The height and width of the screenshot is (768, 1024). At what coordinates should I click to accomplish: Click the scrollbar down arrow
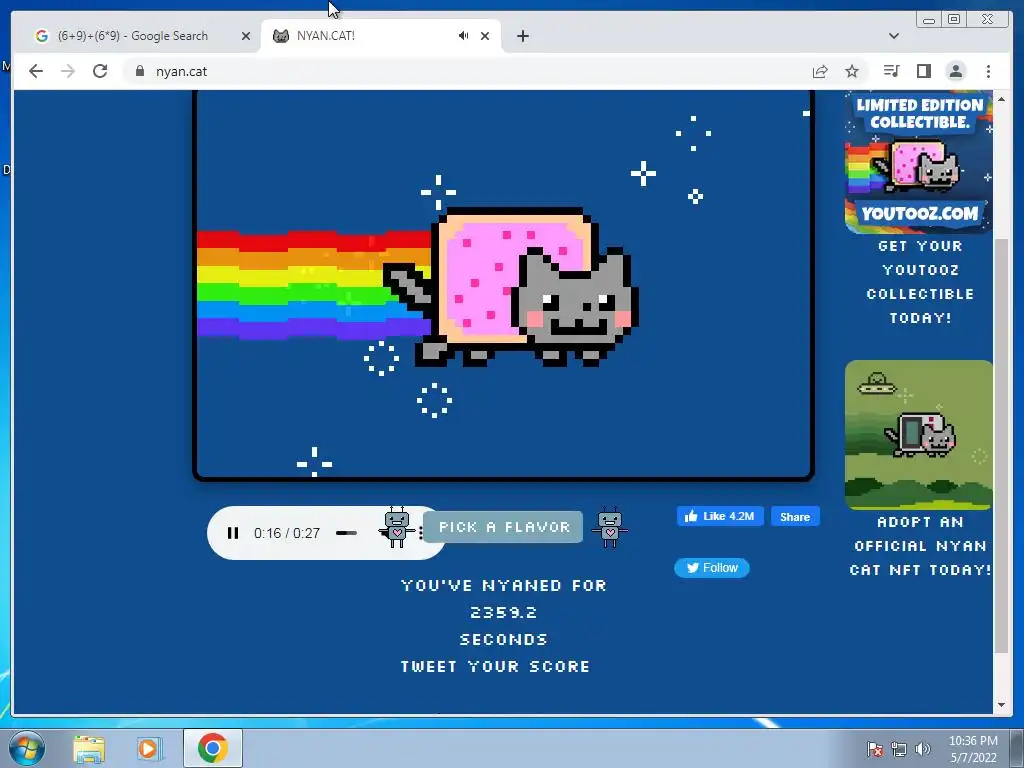[x=1001, y=705]
